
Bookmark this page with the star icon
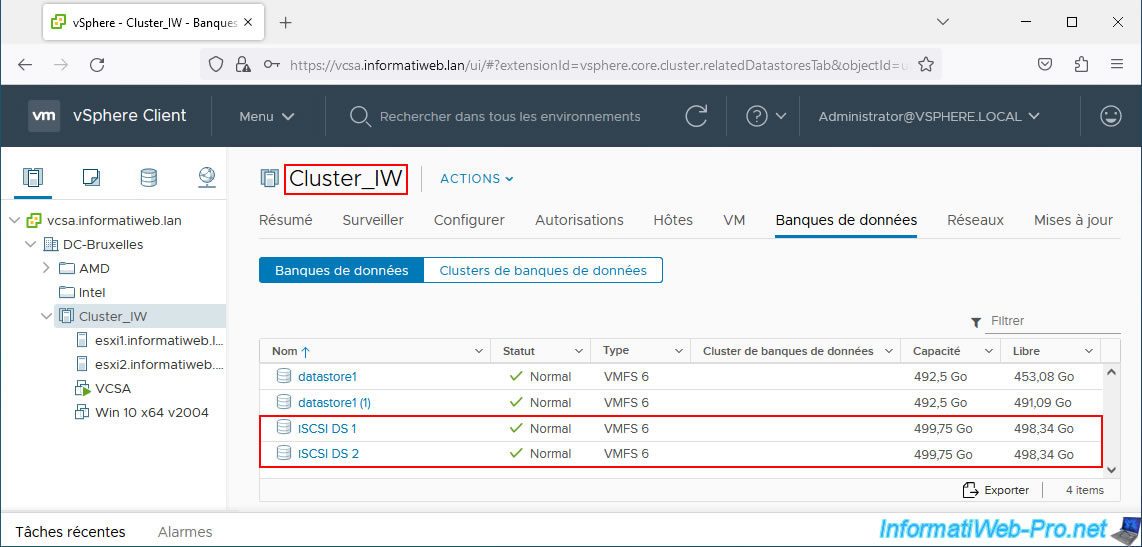point(926,65)
